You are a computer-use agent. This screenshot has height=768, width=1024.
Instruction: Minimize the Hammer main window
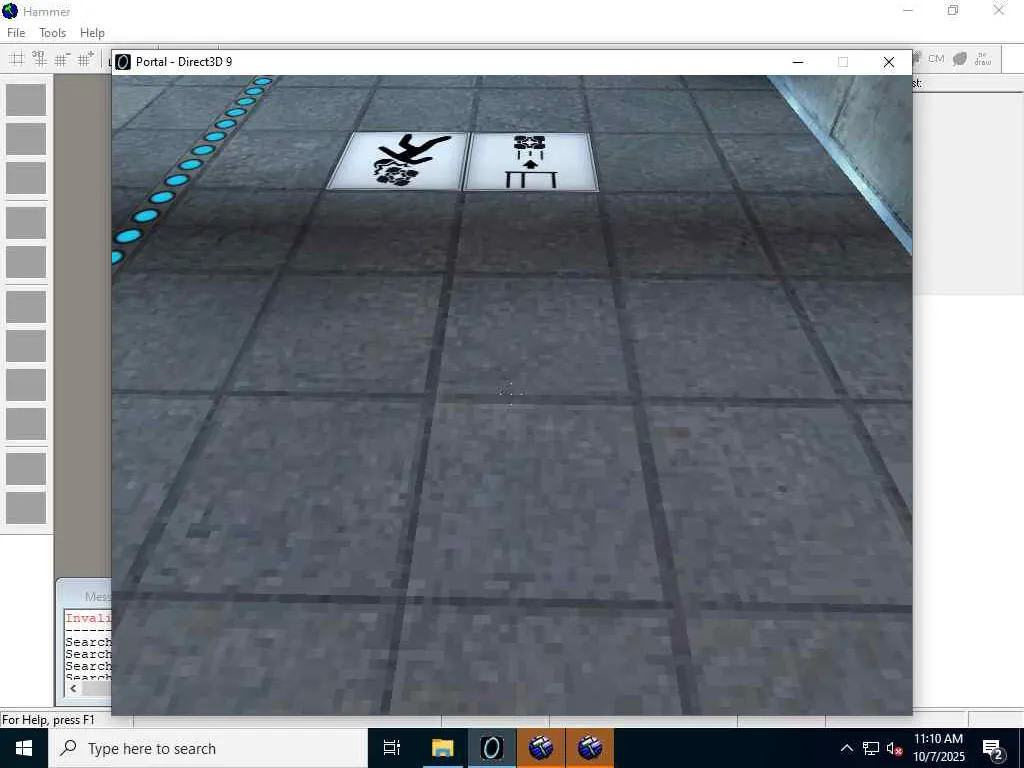click(908, 10)
